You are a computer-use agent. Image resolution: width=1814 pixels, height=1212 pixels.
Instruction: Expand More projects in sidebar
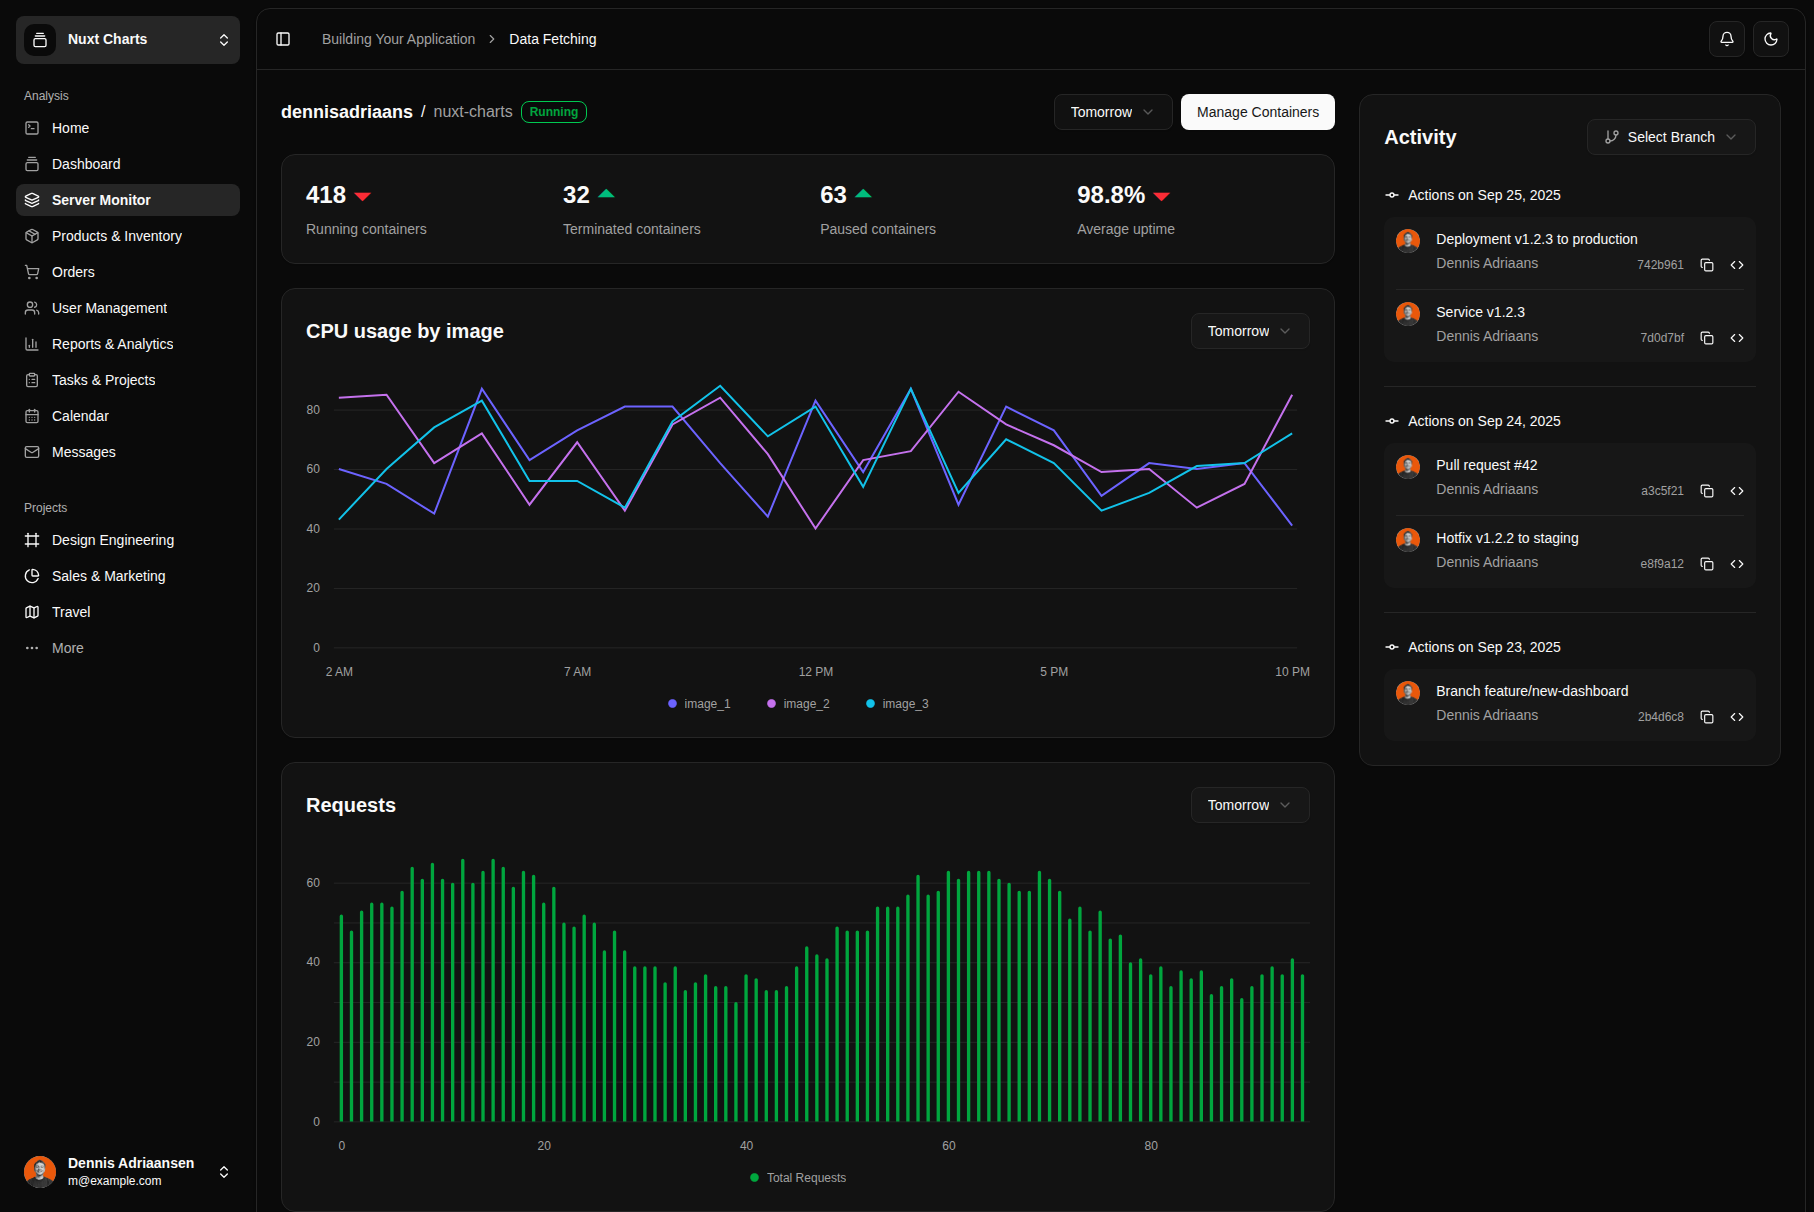coord(67,648)
